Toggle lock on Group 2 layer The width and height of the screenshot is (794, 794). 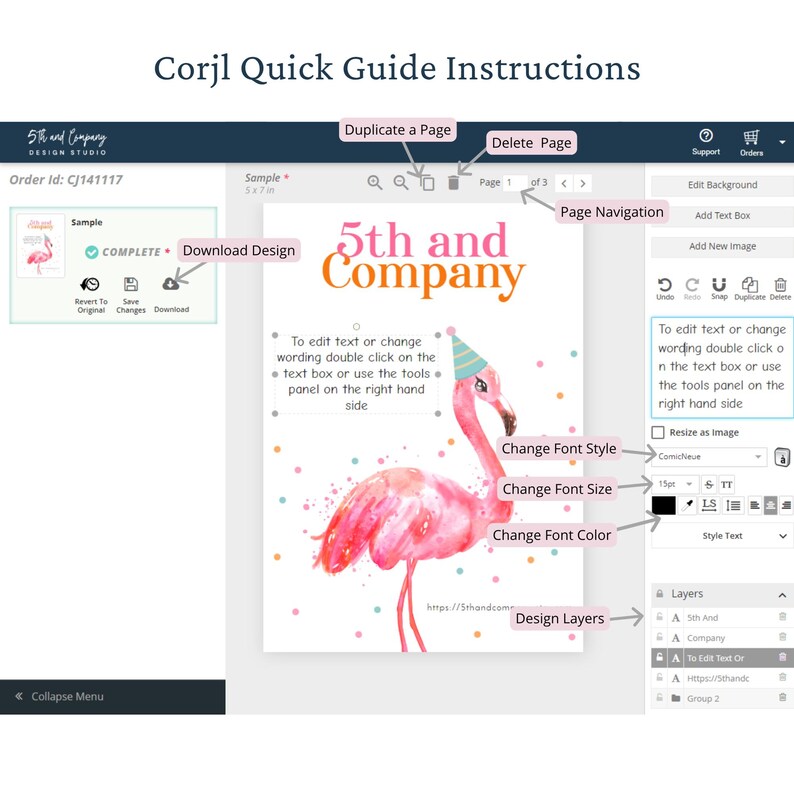tap(659, 698)
